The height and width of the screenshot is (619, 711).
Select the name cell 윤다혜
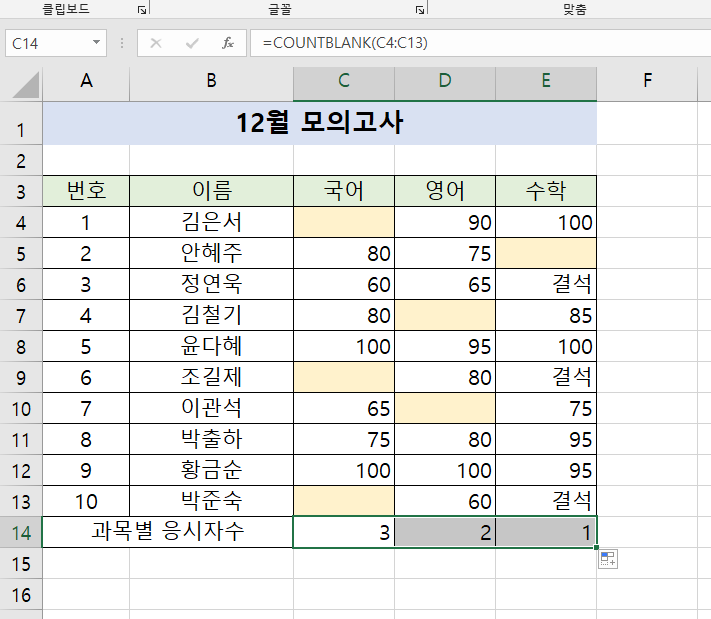click(x=211, y=346)
